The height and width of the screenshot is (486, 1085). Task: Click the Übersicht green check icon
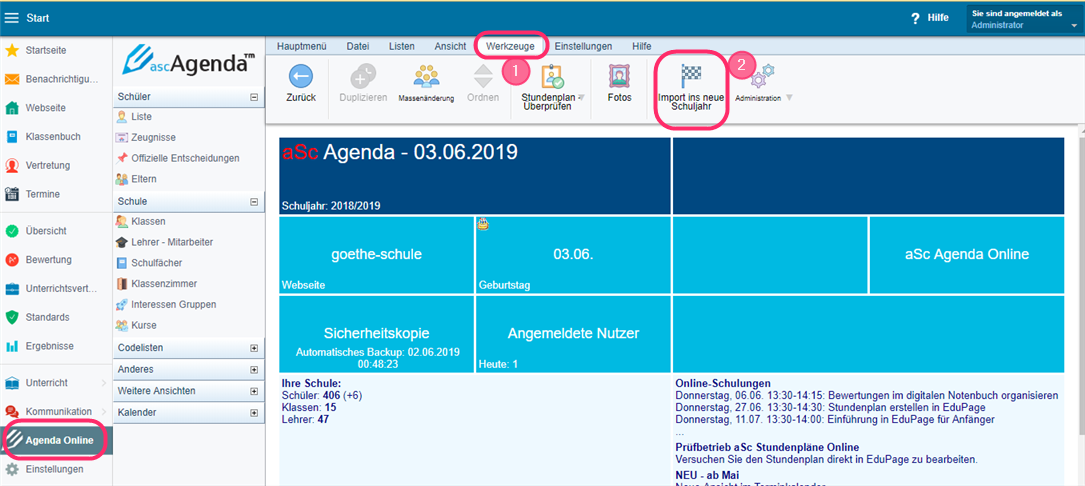click(12, 231)
